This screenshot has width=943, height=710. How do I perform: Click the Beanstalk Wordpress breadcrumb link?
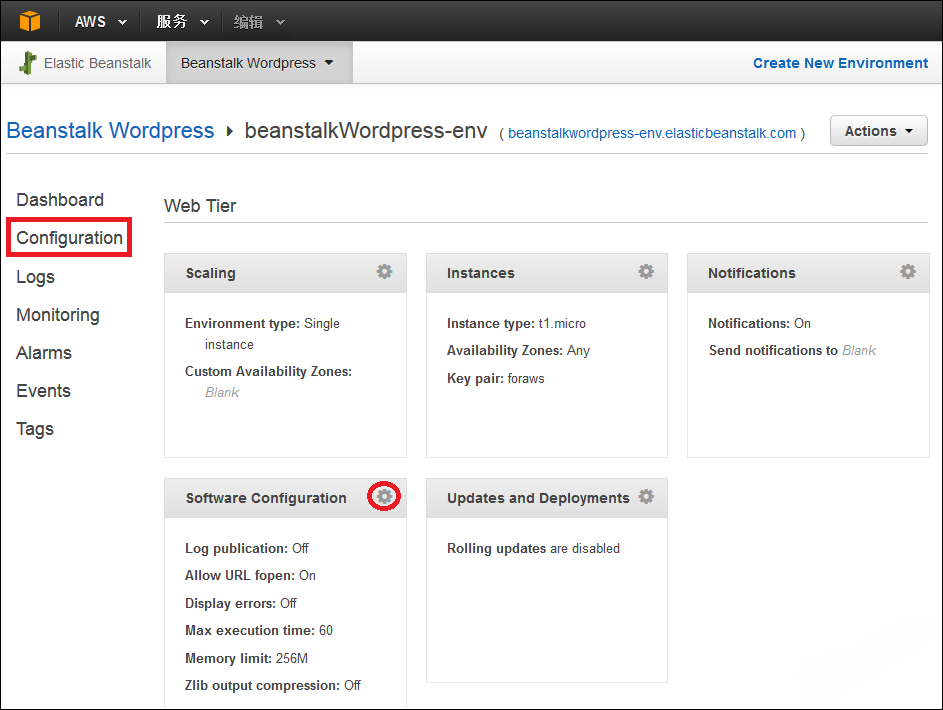(110, 131)
